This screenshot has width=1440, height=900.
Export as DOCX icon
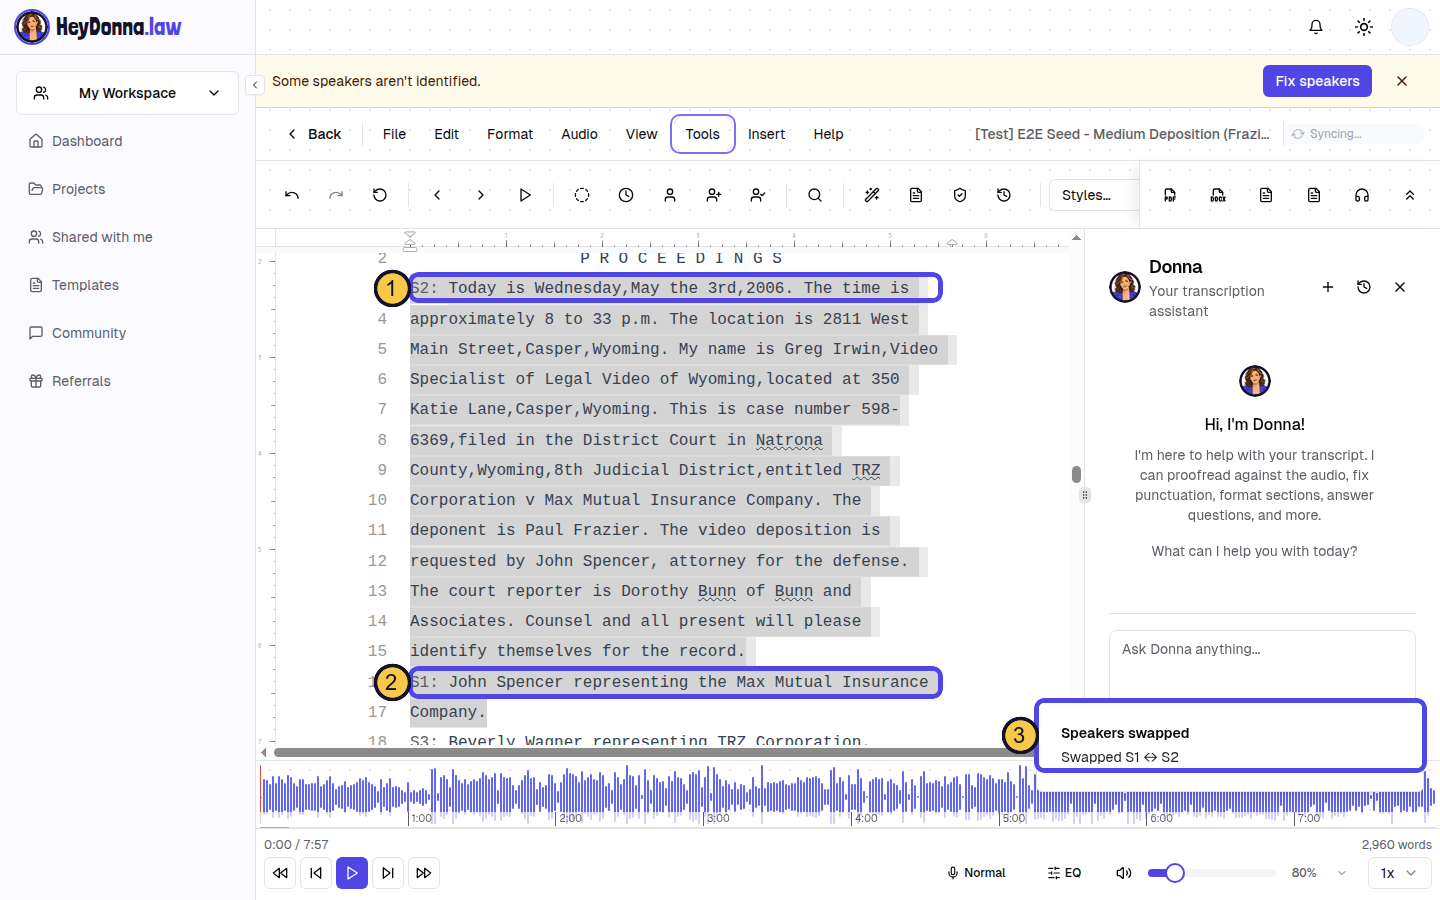click(1218, 195)
